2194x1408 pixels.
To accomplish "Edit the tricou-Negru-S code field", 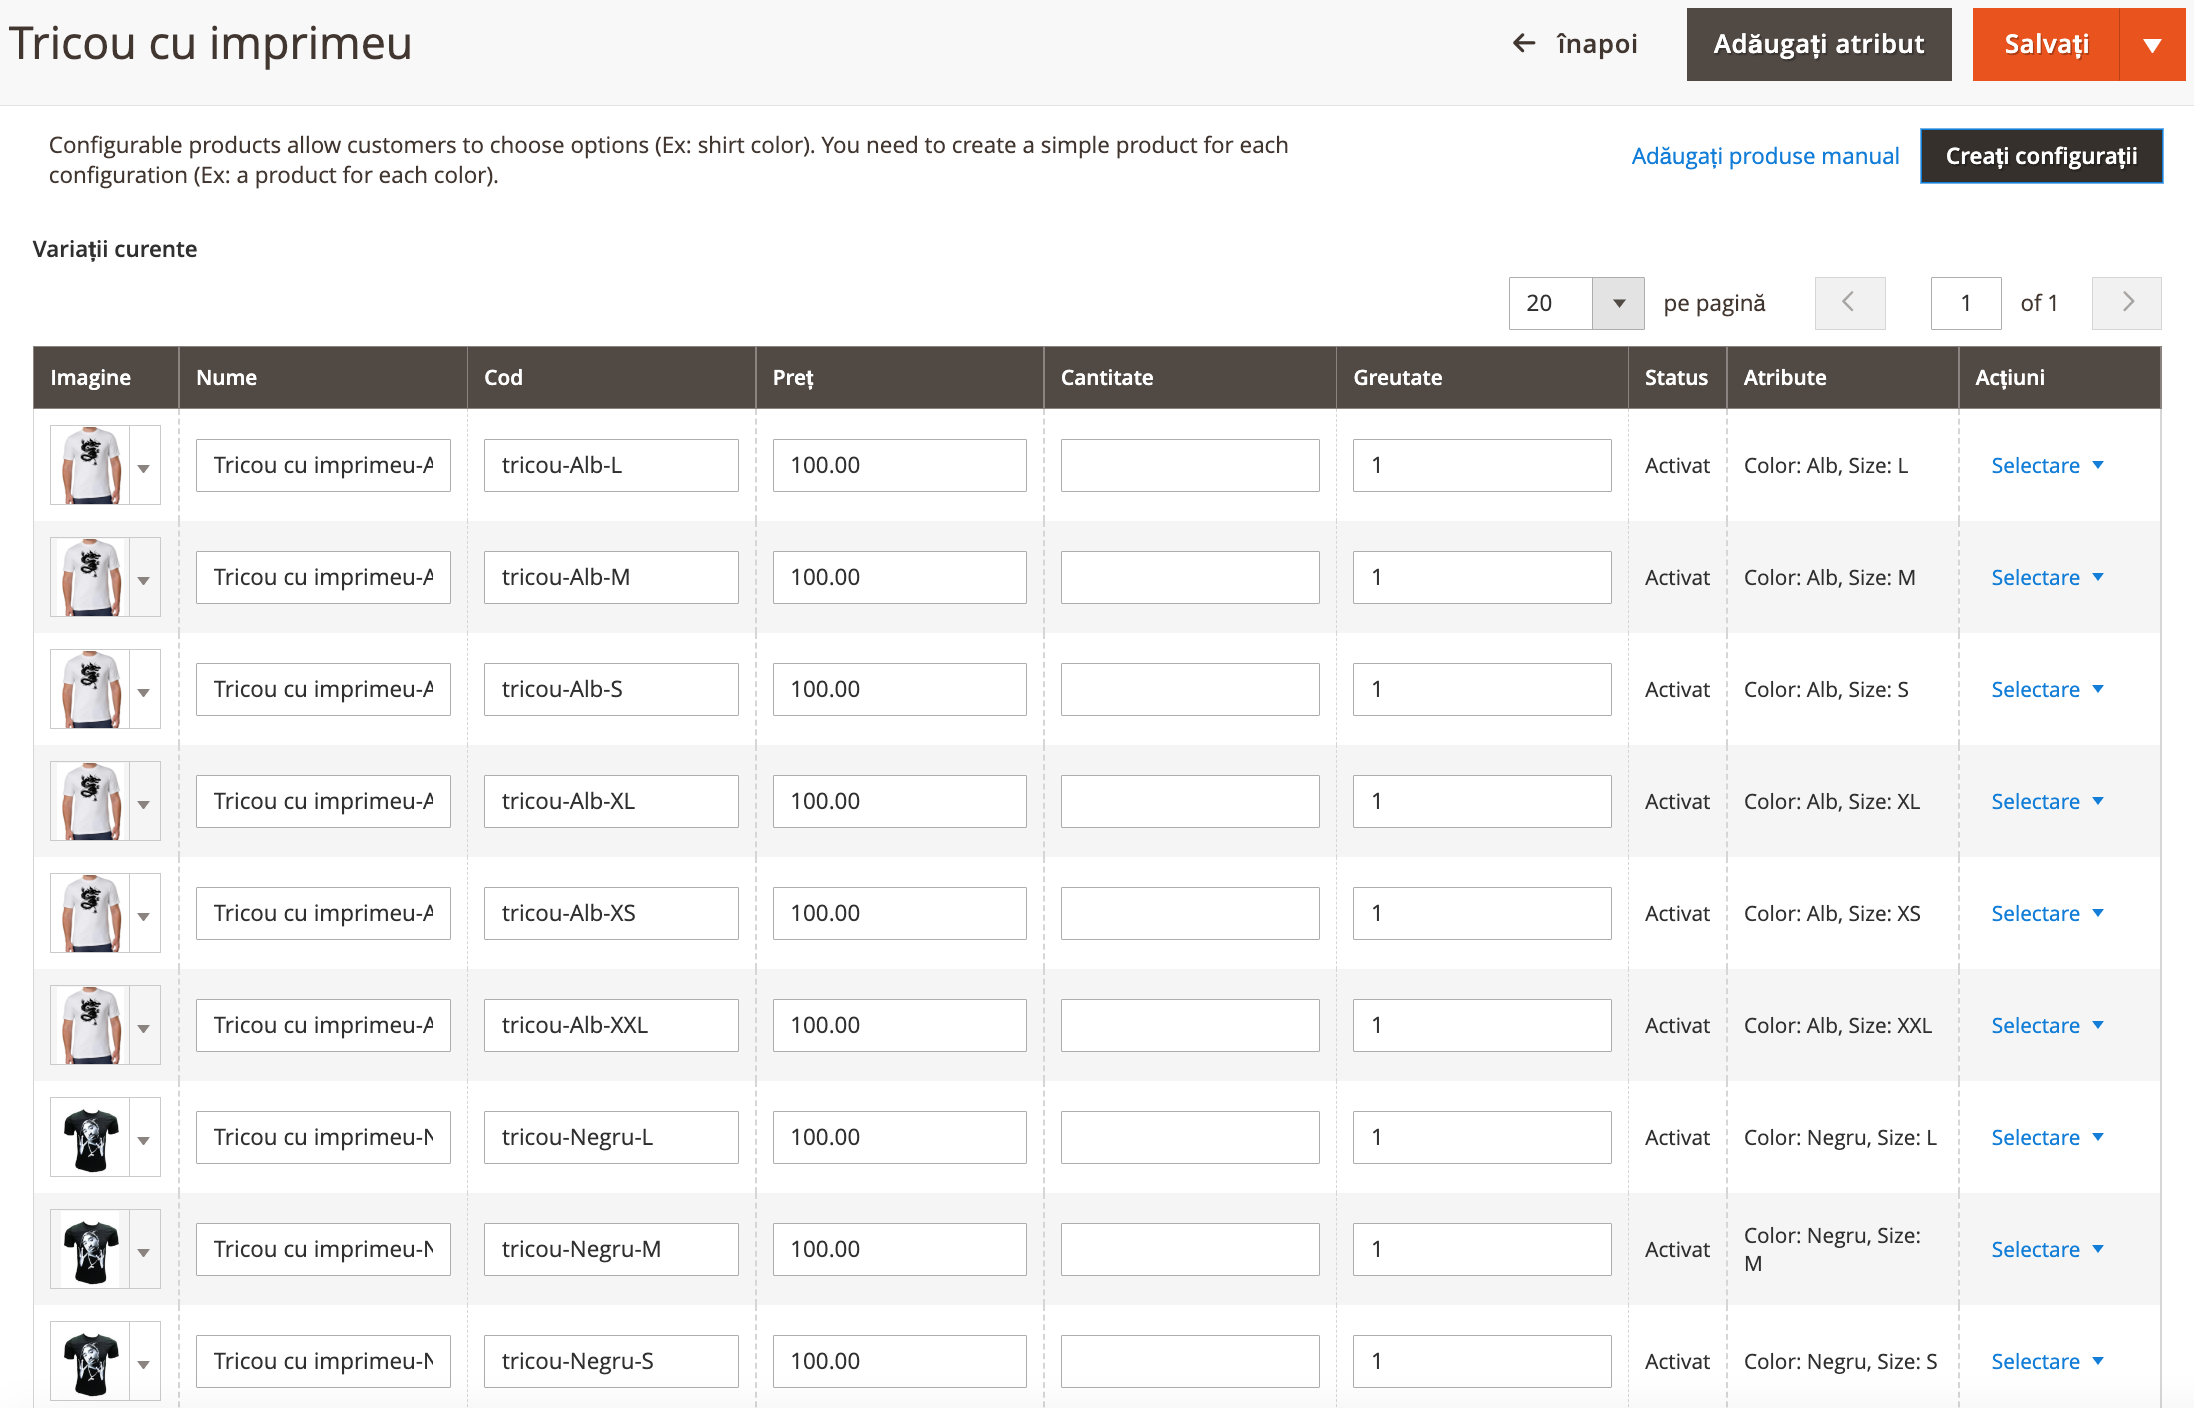I will pos(611,1361).
